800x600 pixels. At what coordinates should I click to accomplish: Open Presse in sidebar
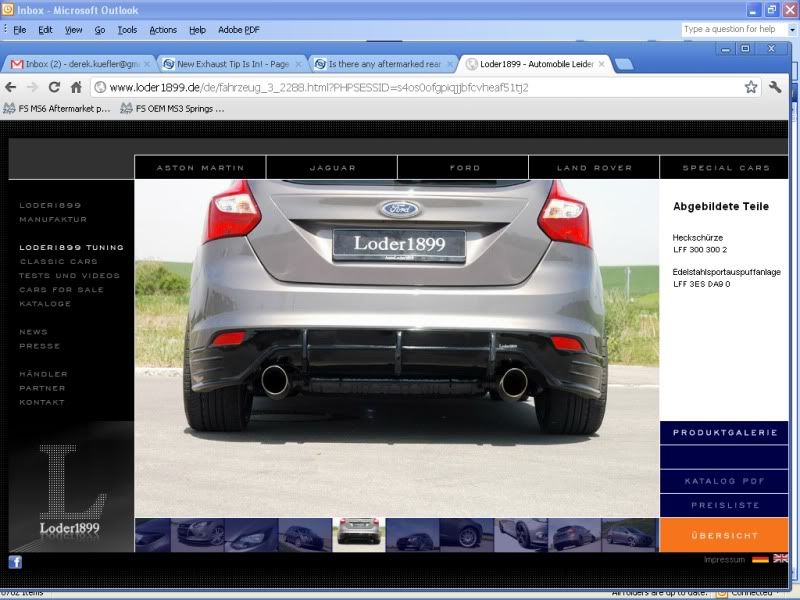point(40,346)
